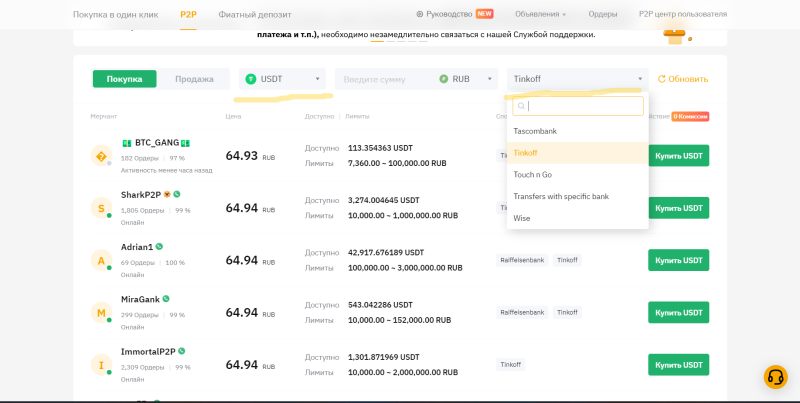Open the P2P tab in the top navigation

click(188, 14)
